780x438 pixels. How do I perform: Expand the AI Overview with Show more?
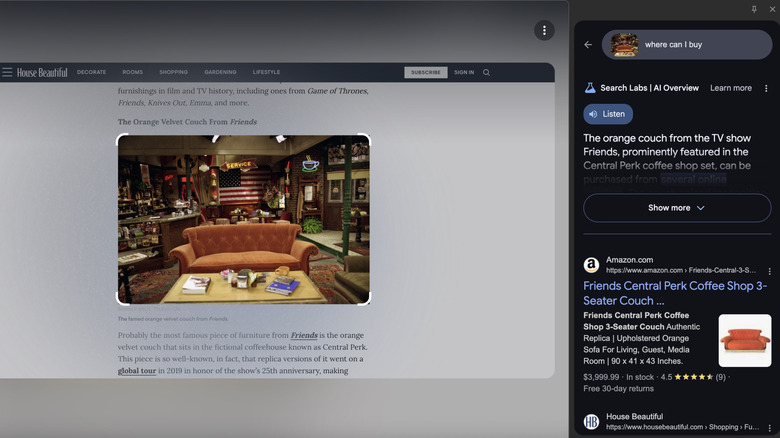(677, 208)
